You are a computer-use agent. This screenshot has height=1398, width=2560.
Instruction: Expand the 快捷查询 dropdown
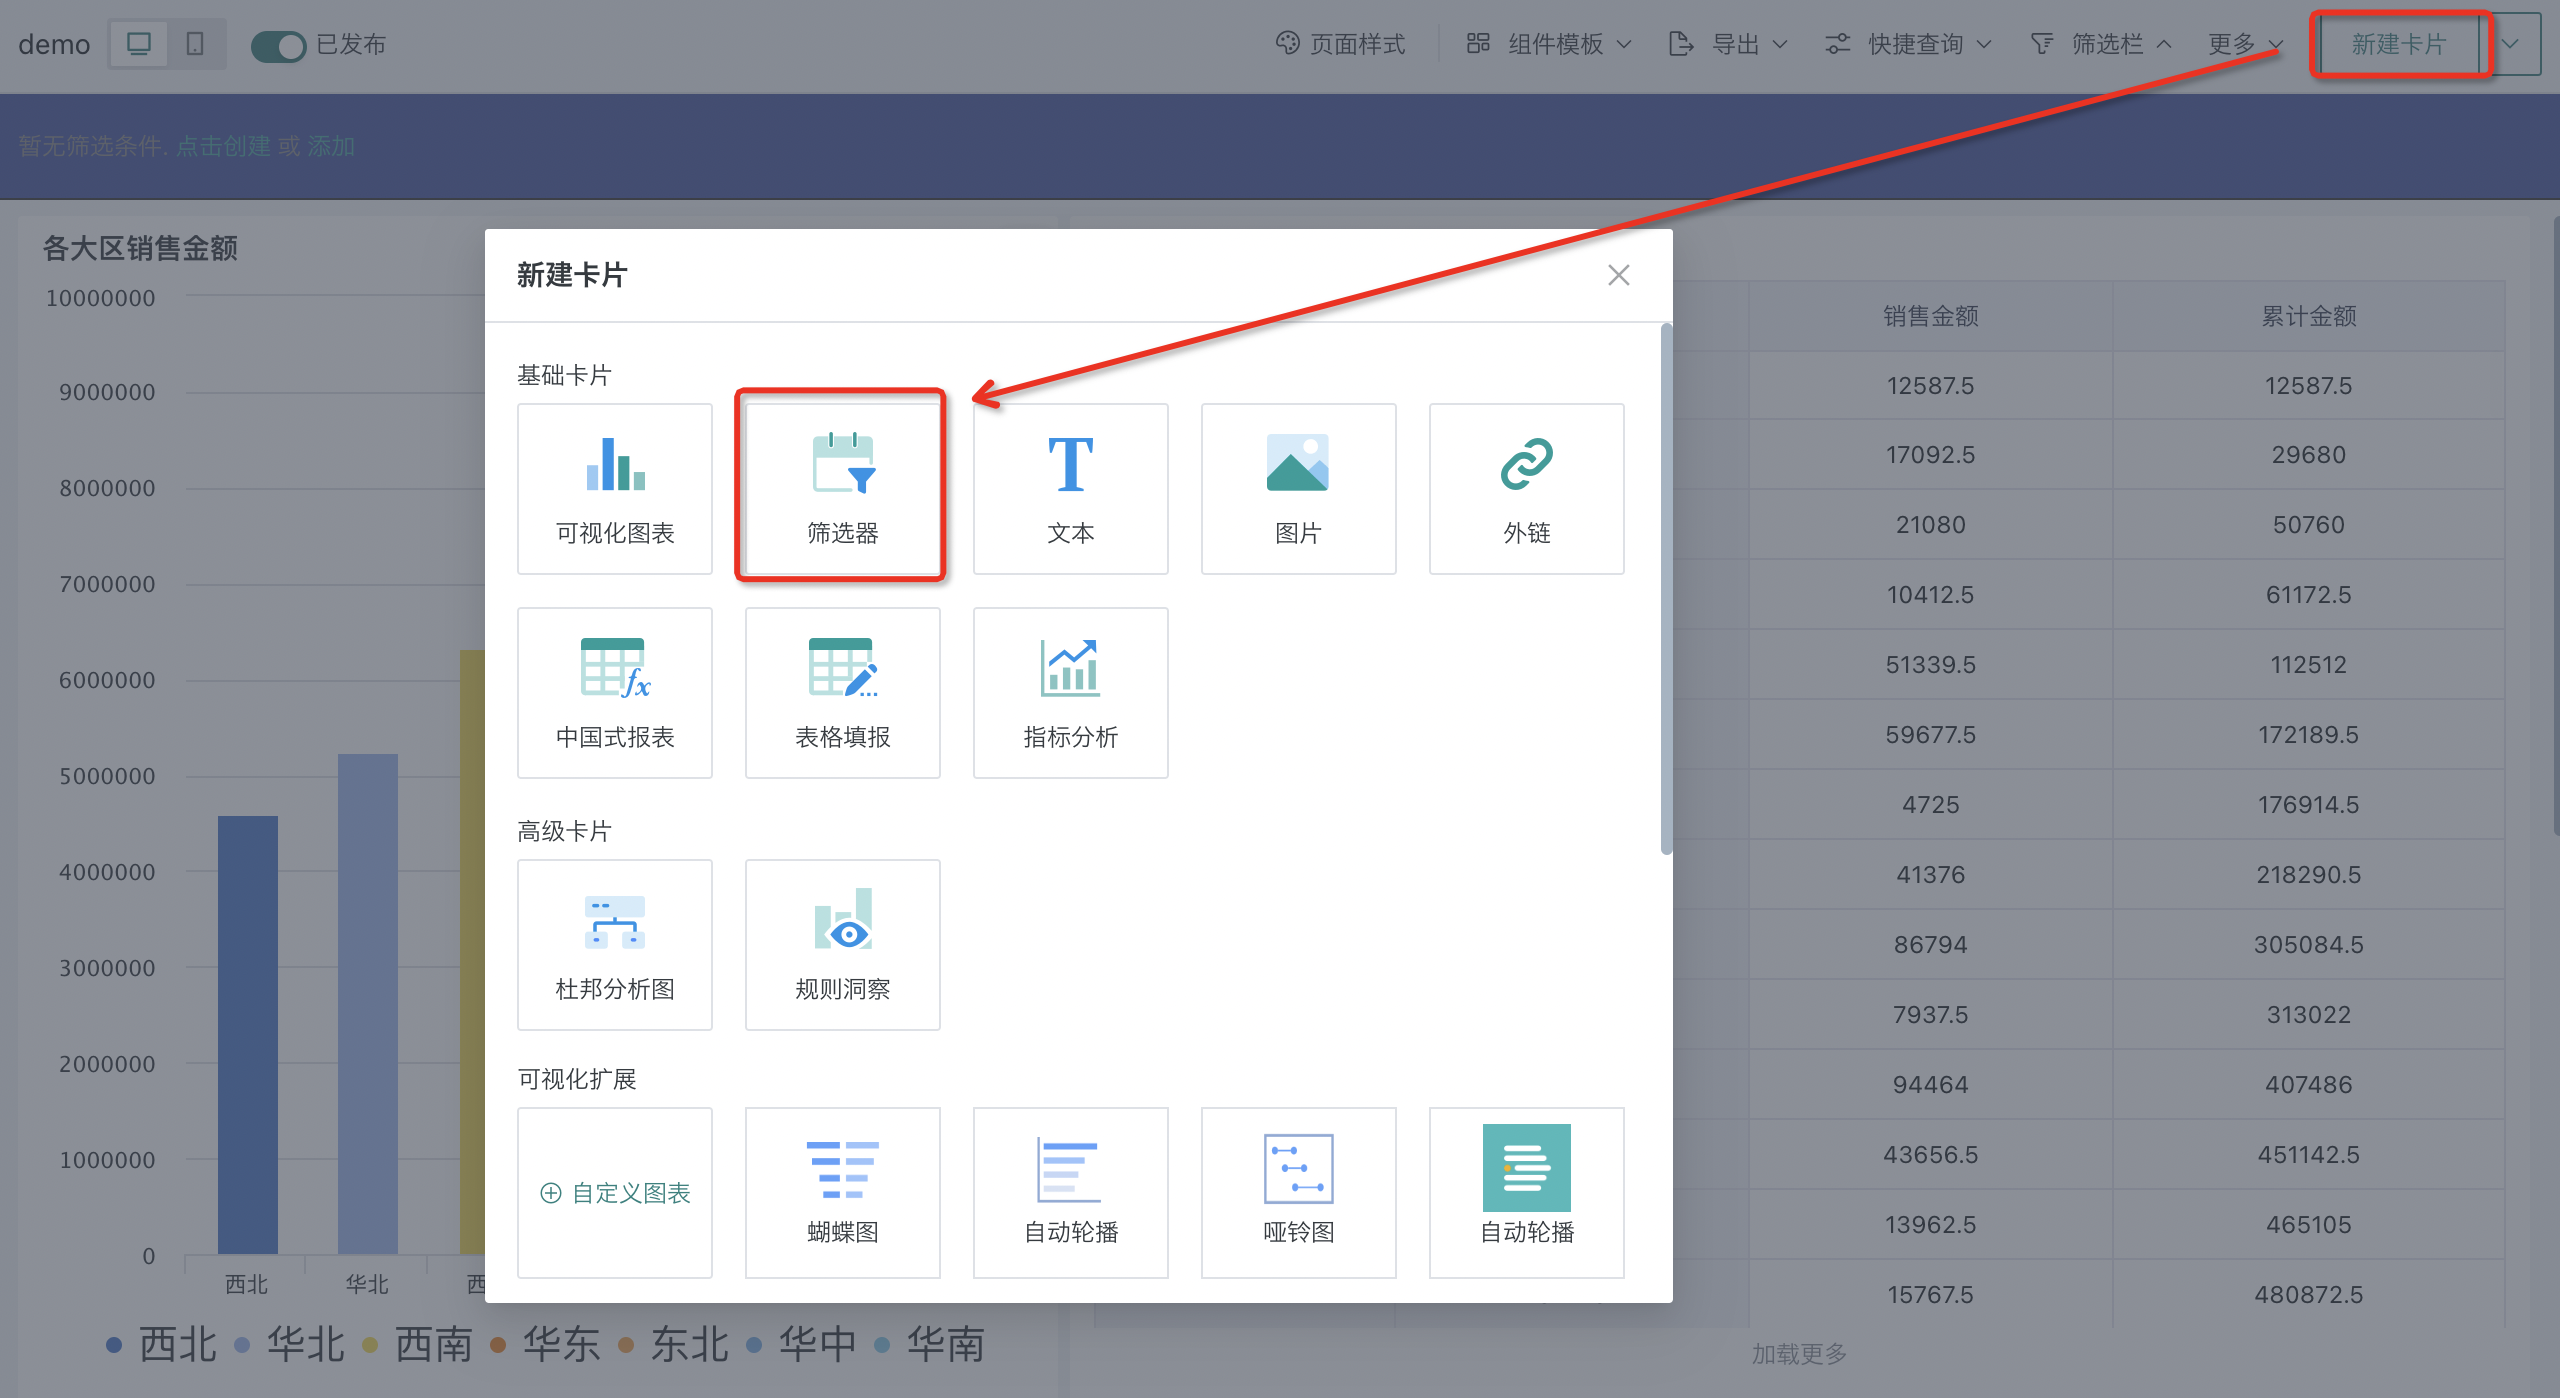[x=1909, y=44]
